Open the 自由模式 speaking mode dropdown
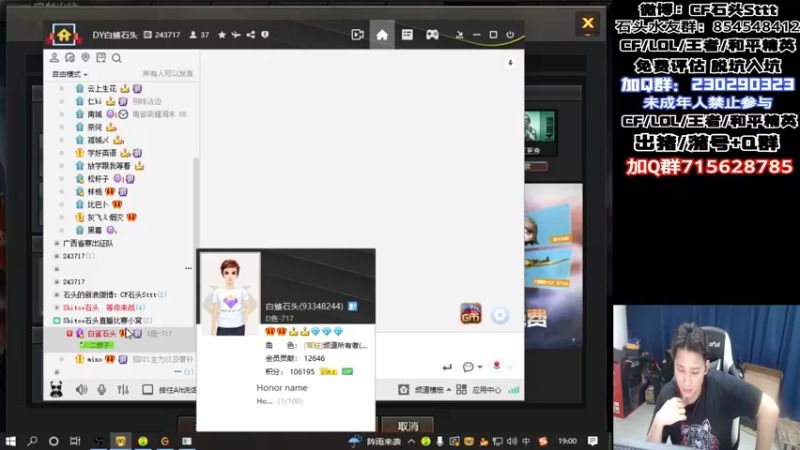 click(x=69, y=74)
